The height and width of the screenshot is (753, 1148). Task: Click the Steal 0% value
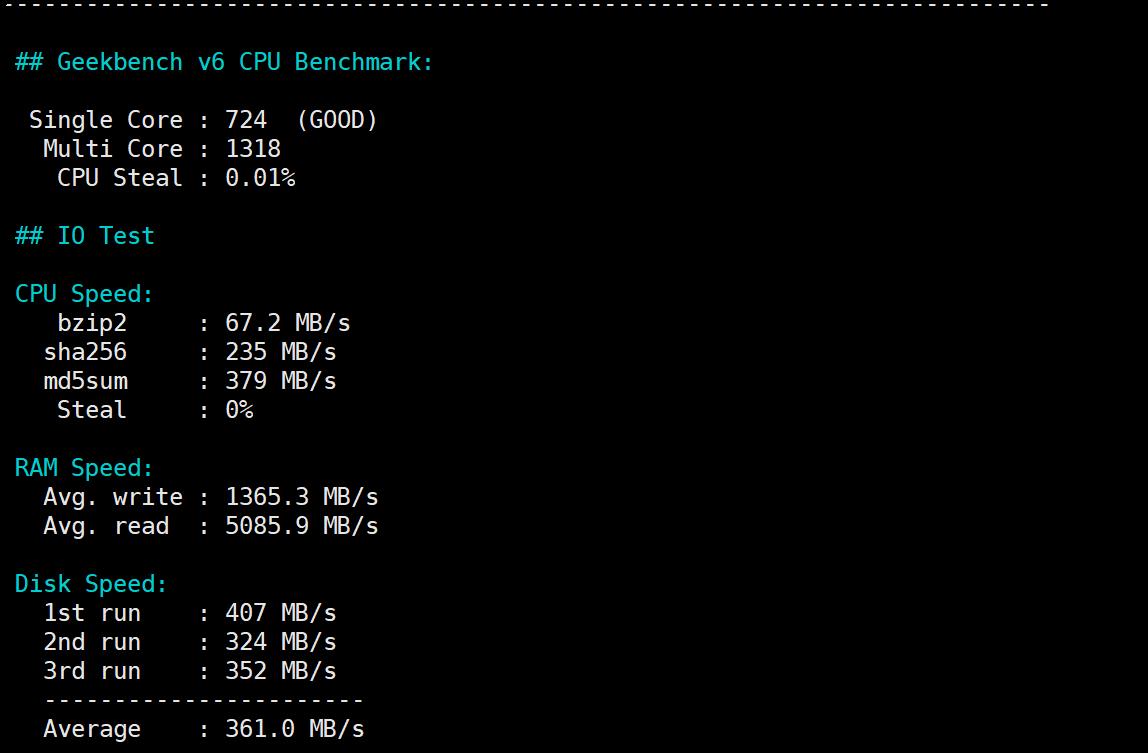[239, 410]
